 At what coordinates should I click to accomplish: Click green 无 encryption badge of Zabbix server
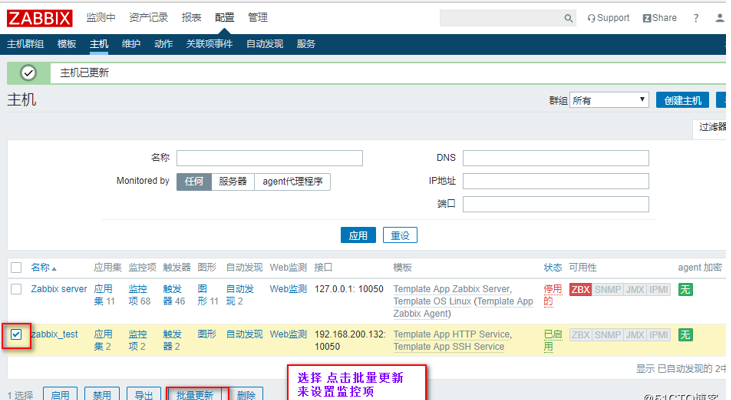[685, 290]
